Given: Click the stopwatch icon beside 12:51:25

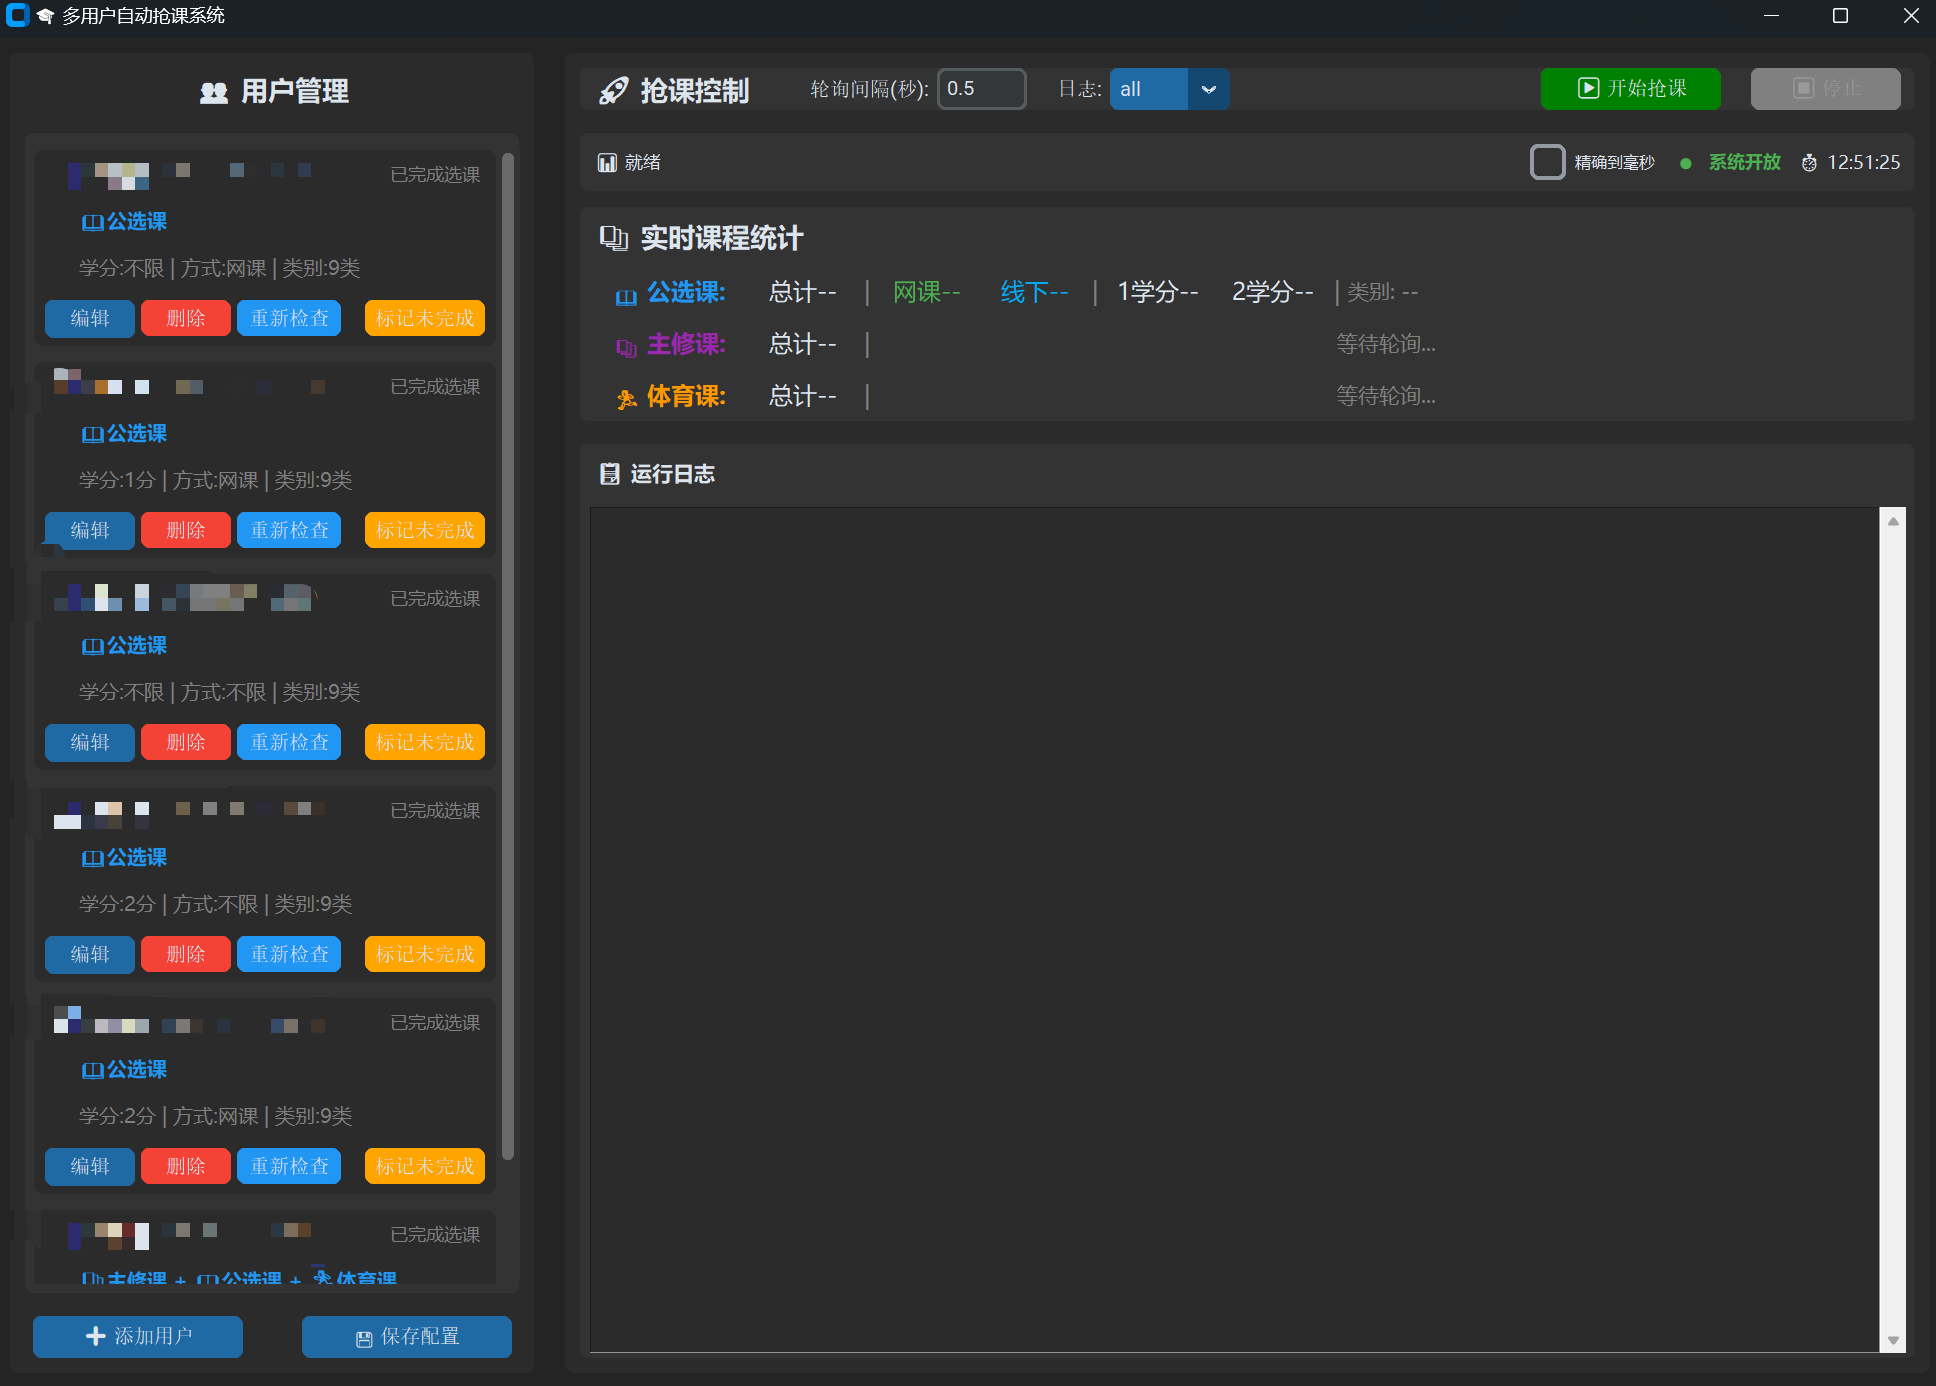Looking at the screenshot, I should click(x=1809, y=163).
